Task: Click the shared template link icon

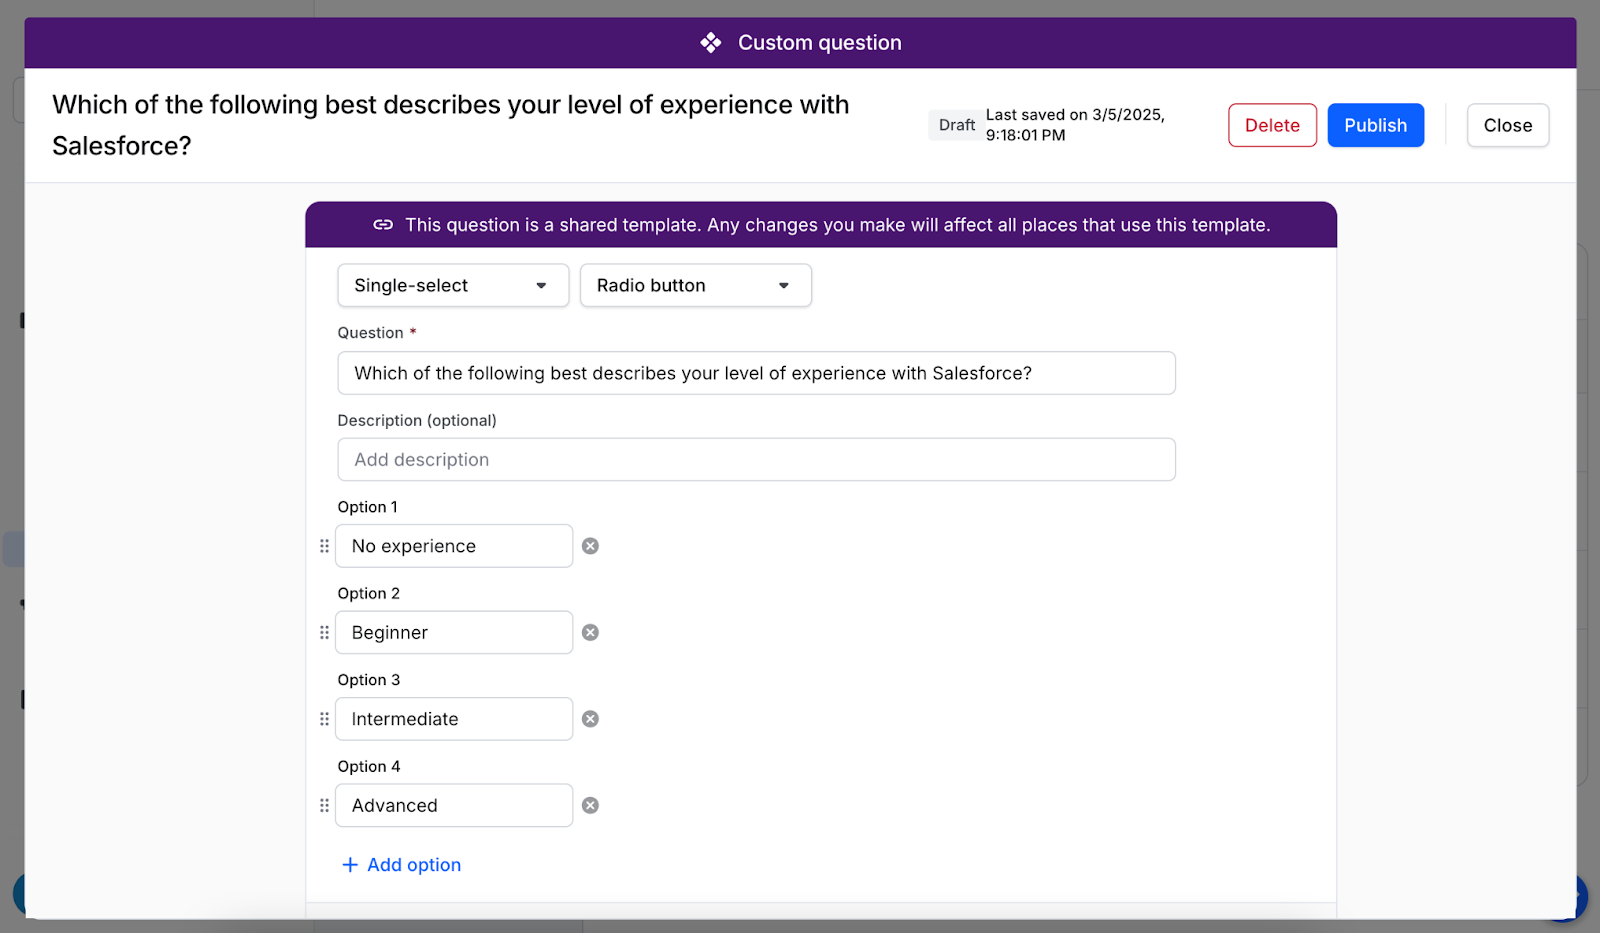Action: point(383,225)
